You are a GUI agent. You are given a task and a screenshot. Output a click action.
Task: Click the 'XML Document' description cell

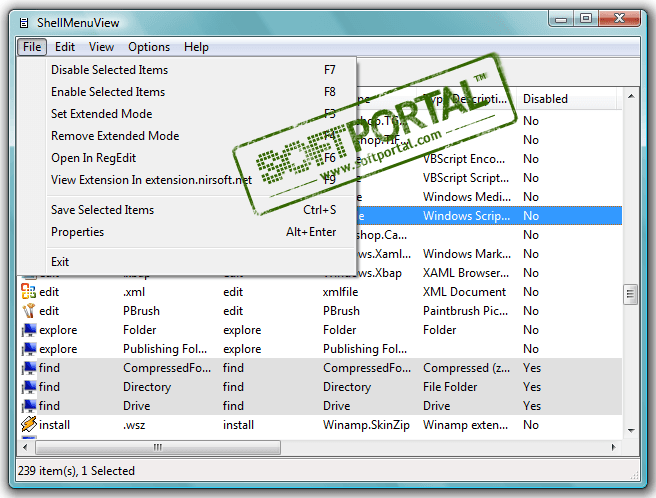click(464, 292)
